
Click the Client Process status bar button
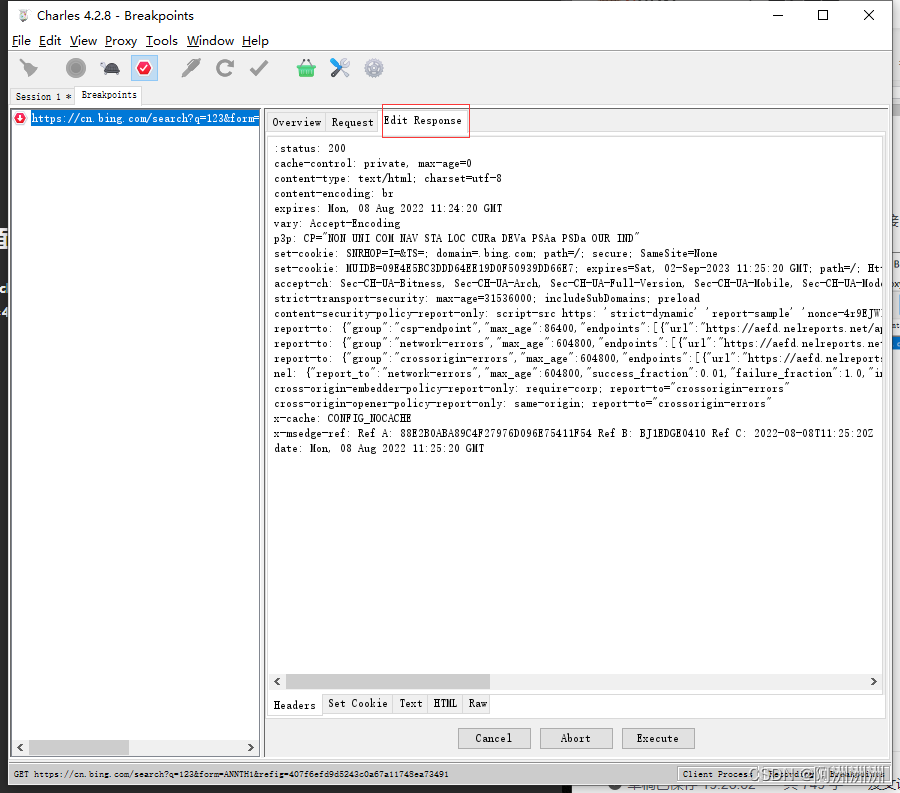point(719,774)
